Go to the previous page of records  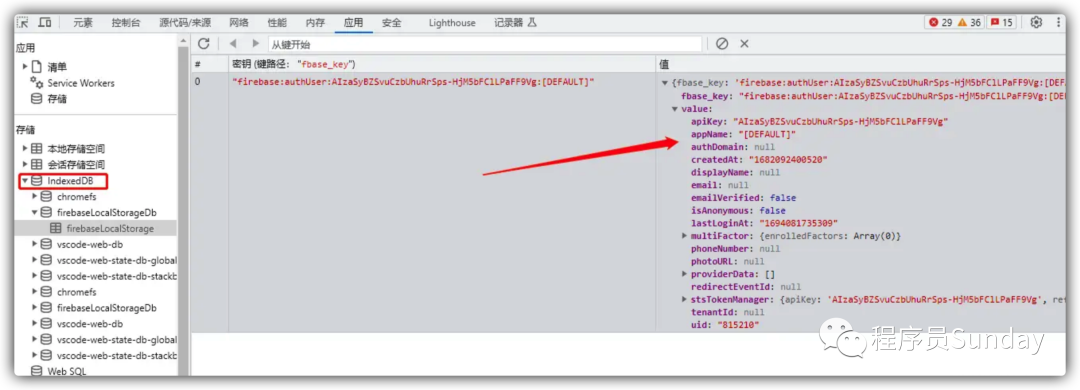pyautogui.click(x=233, y=43)
